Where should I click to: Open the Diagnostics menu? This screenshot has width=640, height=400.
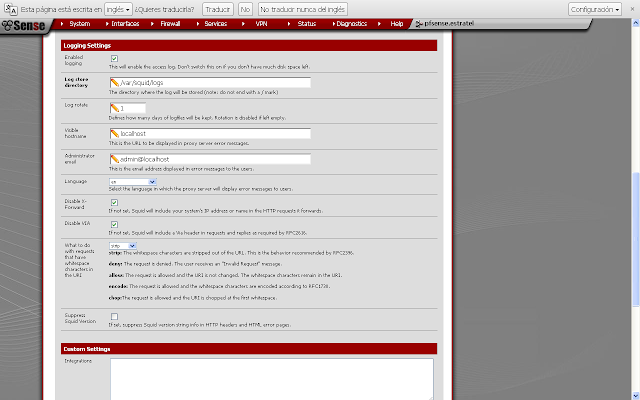[351, 24]
